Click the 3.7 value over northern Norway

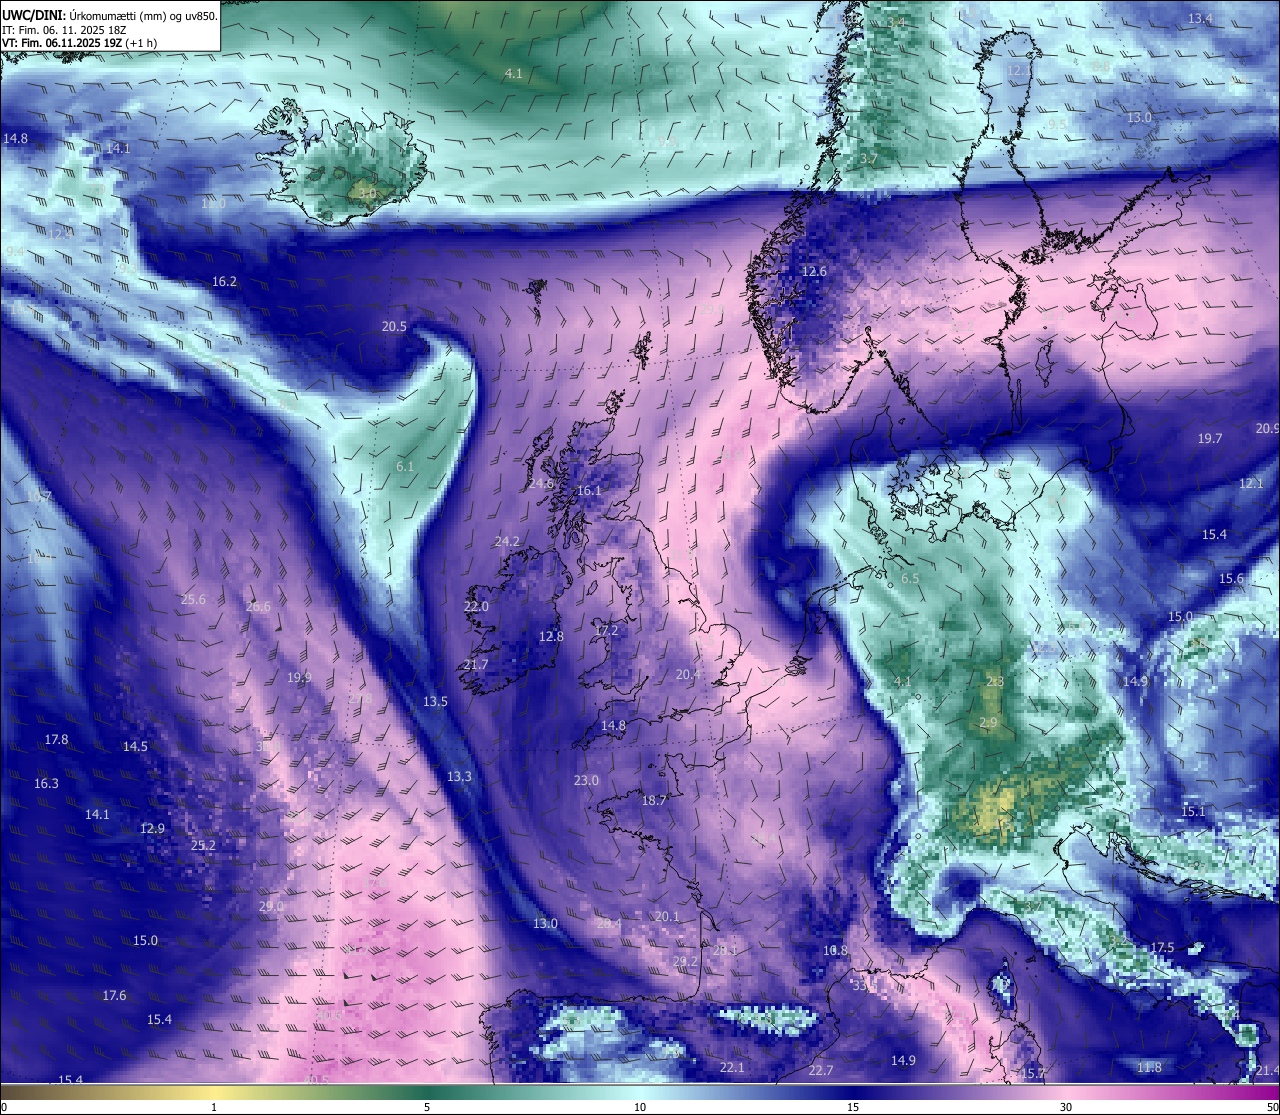[869, 159]
